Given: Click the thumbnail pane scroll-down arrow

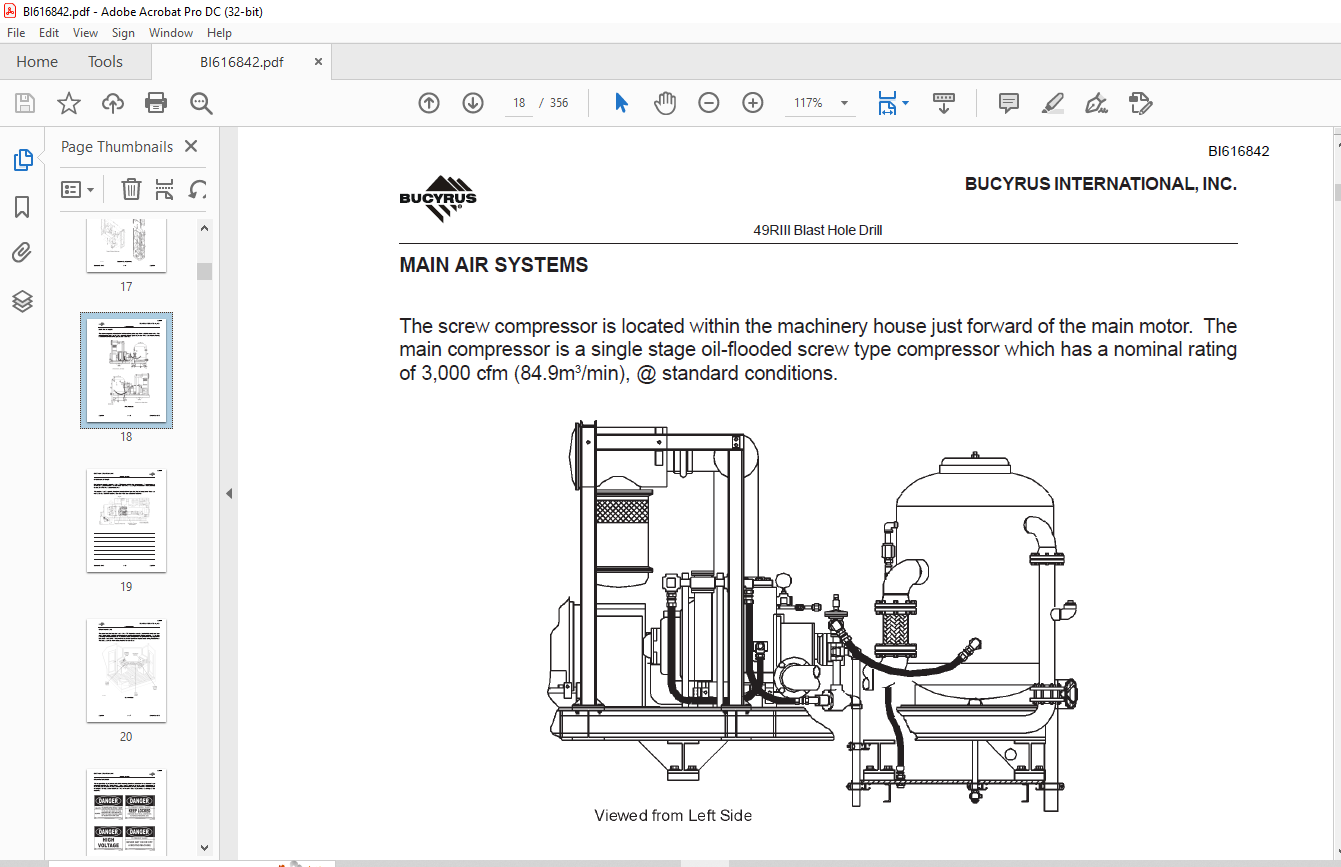Looking at the screenshot, I should (204, 848).
